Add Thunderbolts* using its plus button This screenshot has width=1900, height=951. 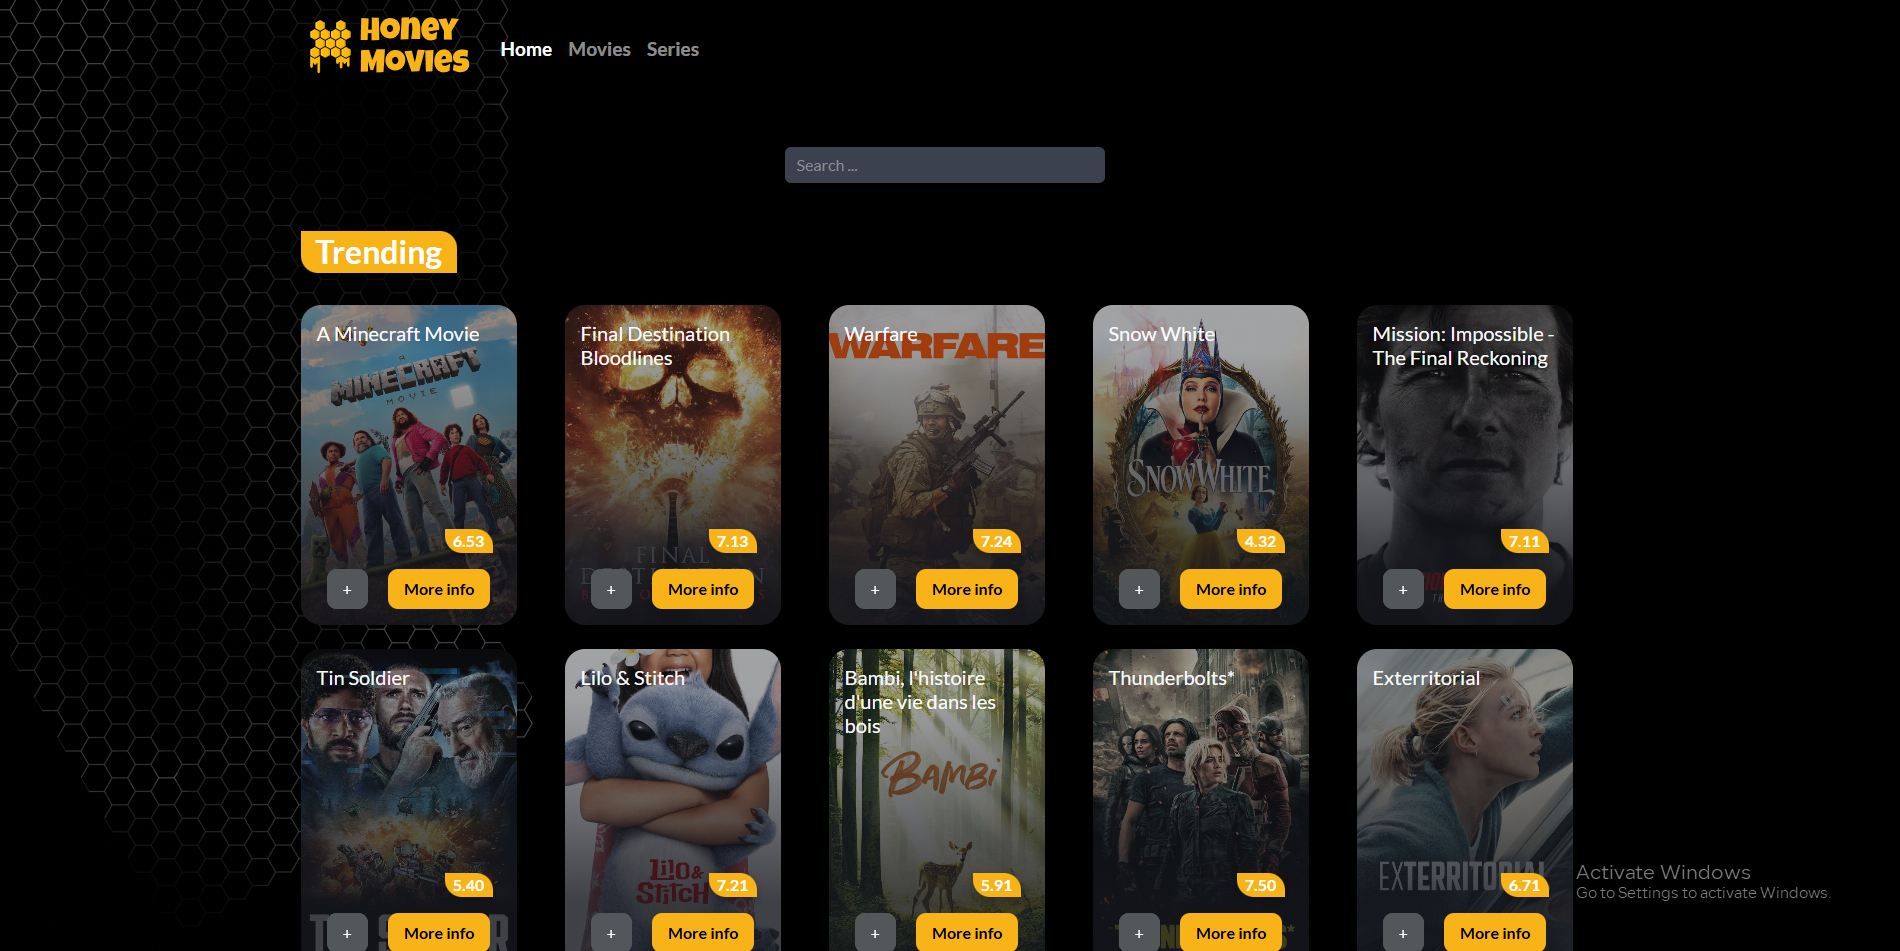(1139, 932)
